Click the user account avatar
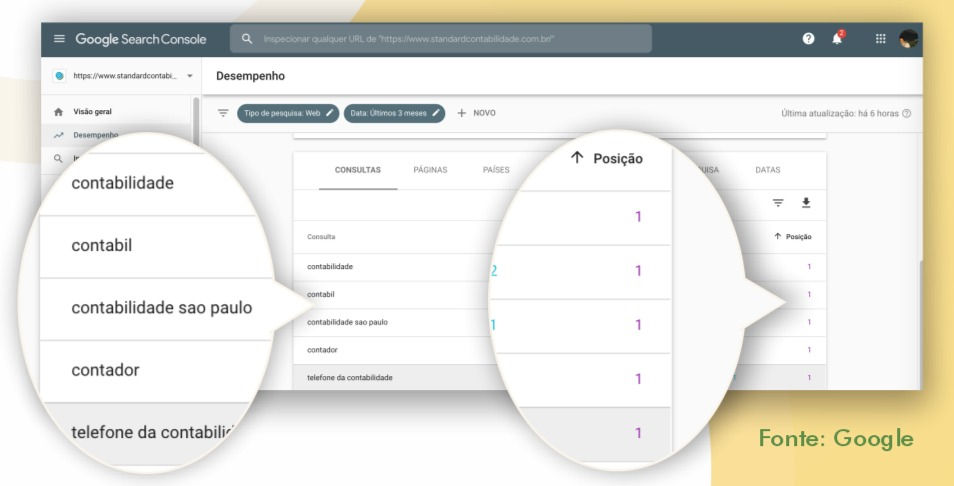The image size is (954, 486). [x=908, y=39]
